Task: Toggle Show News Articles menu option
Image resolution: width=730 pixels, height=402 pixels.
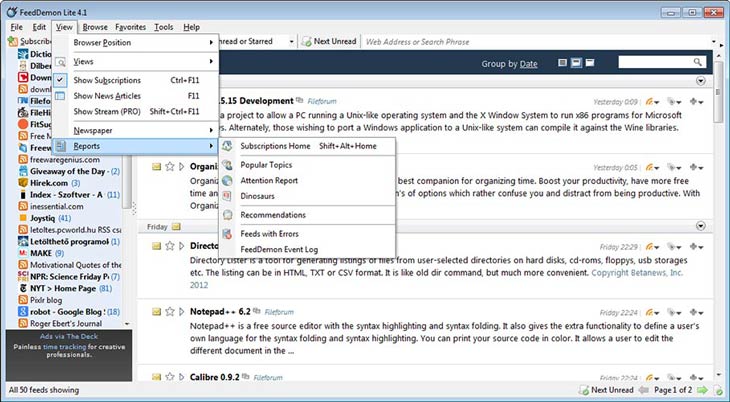Action: click(107, 96)
